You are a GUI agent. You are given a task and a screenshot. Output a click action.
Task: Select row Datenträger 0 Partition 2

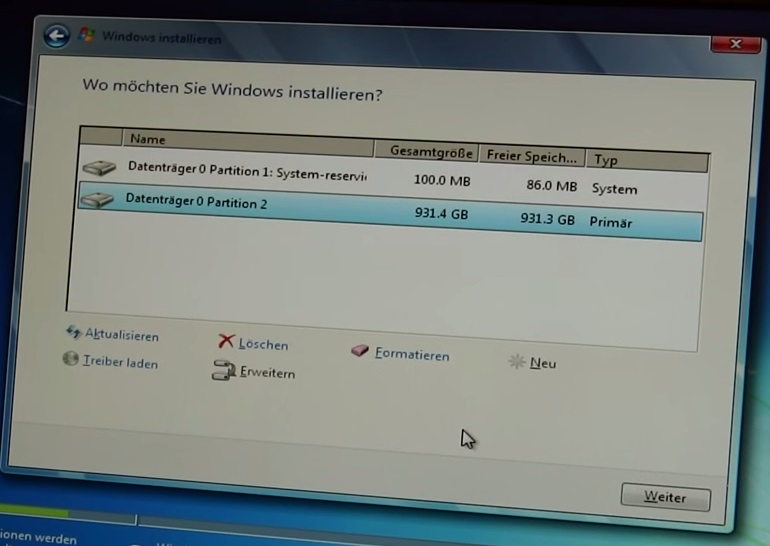tap(390, 211)
